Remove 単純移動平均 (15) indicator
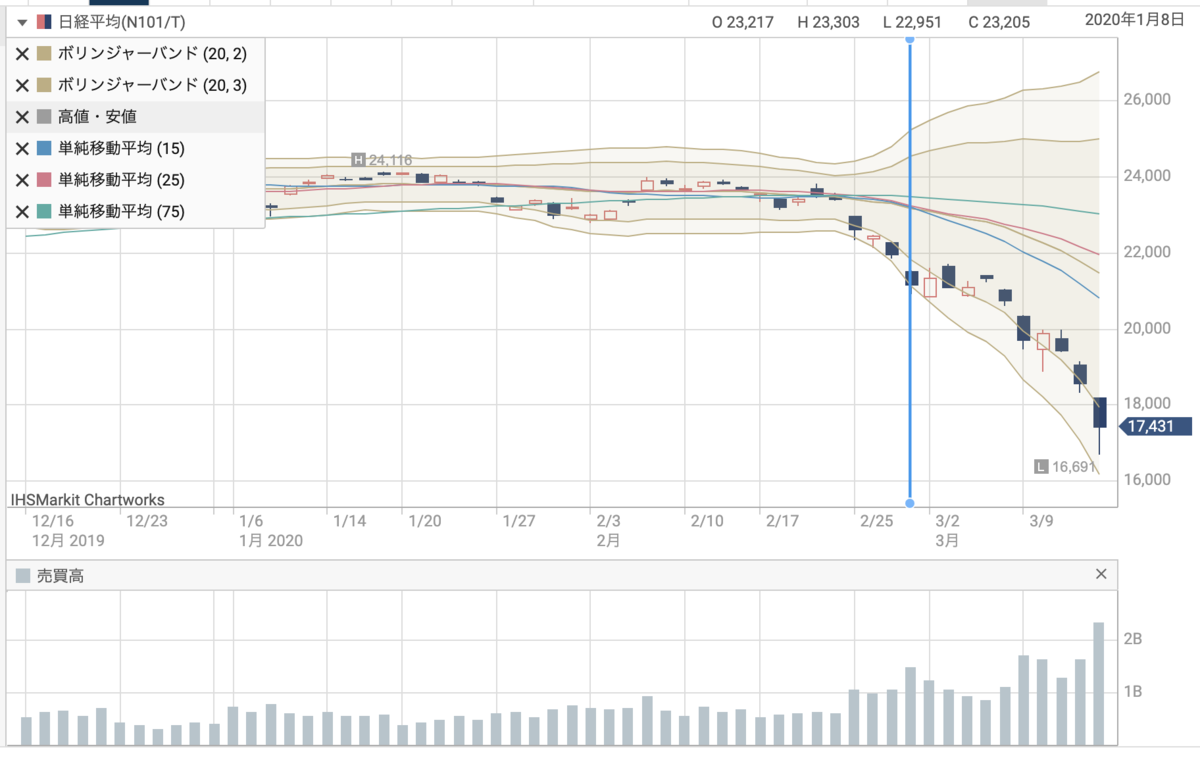 click(22, 149)
